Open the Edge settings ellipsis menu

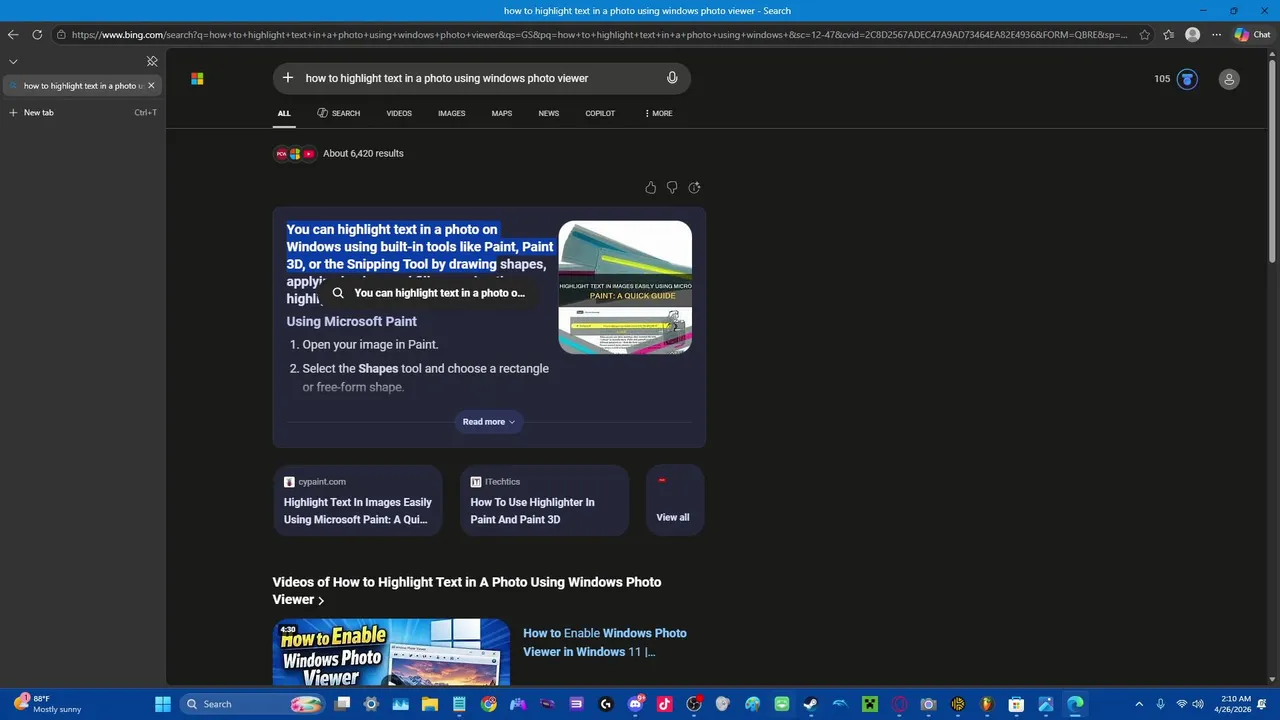click(1217, 34)
